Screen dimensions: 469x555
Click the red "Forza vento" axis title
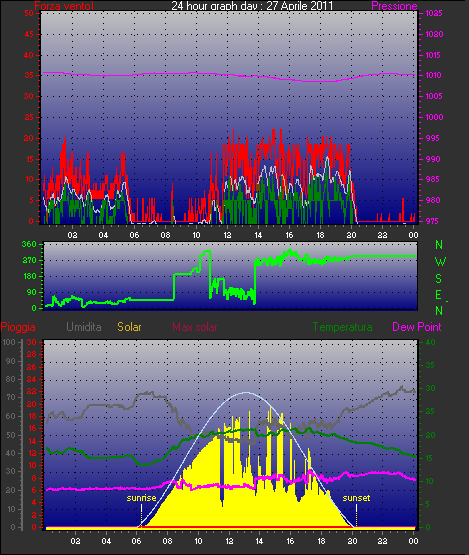pyautogui.click(x=64, y=6)
